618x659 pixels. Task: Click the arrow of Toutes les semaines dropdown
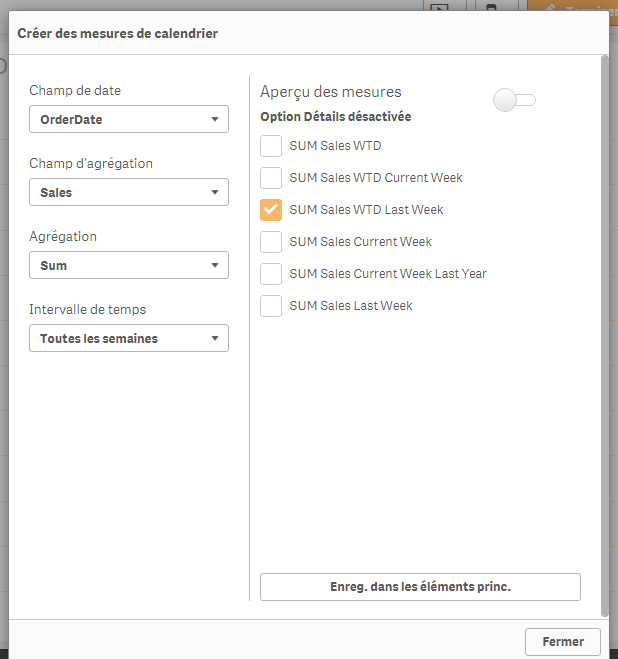(215, 339)
